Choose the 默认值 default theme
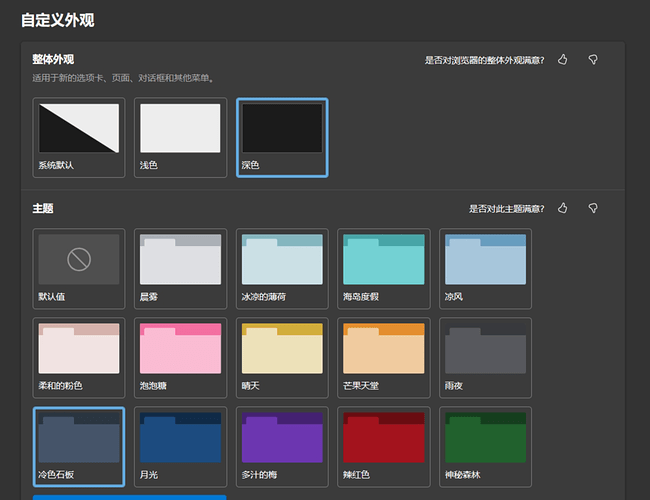This screenshot has height=500, width=650. click(x=79, y=269)
